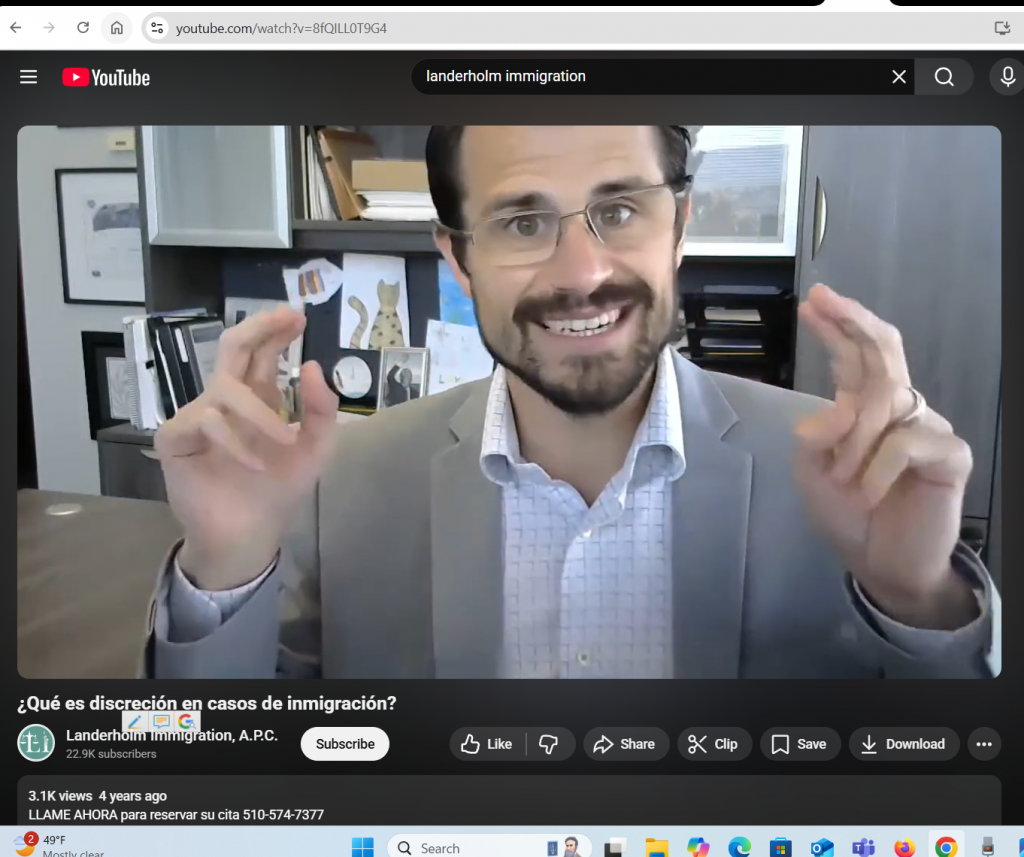
Task: Open the YouTube hamburger guide menu
Action: (28, 77)
